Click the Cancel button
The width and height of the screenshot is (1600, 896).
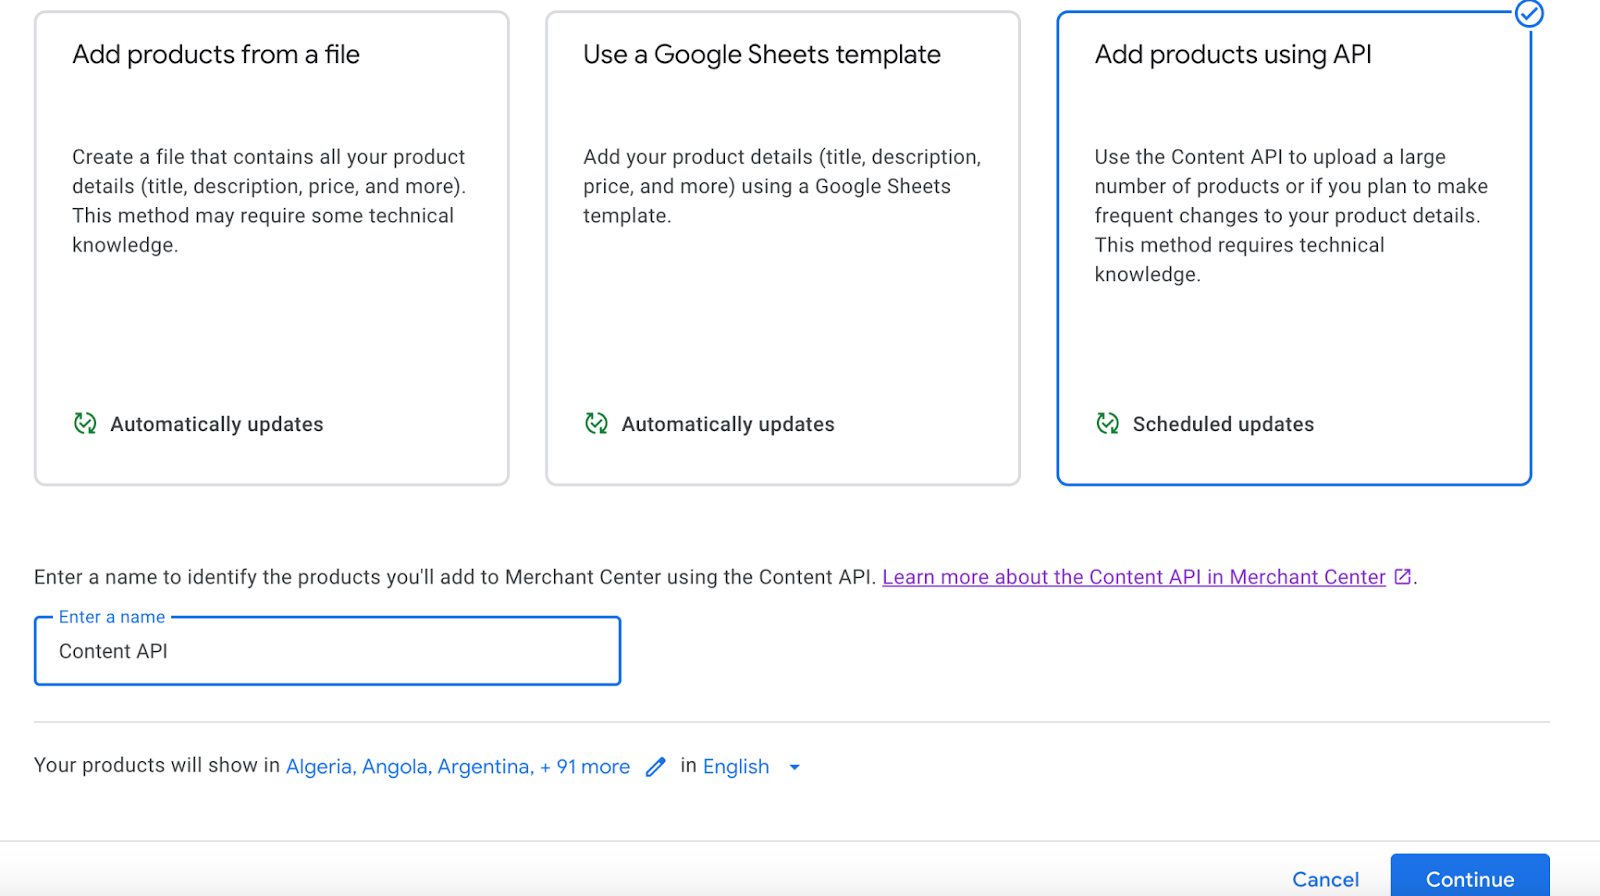pyautogui.click(x=1325, y=879)
